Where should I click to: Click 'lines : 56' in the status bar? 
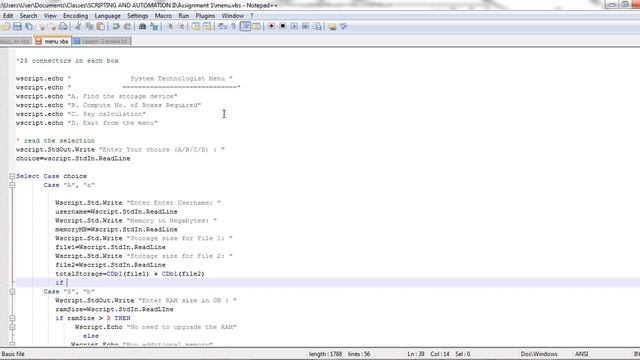pyautogui.click(x=359, y=354)
